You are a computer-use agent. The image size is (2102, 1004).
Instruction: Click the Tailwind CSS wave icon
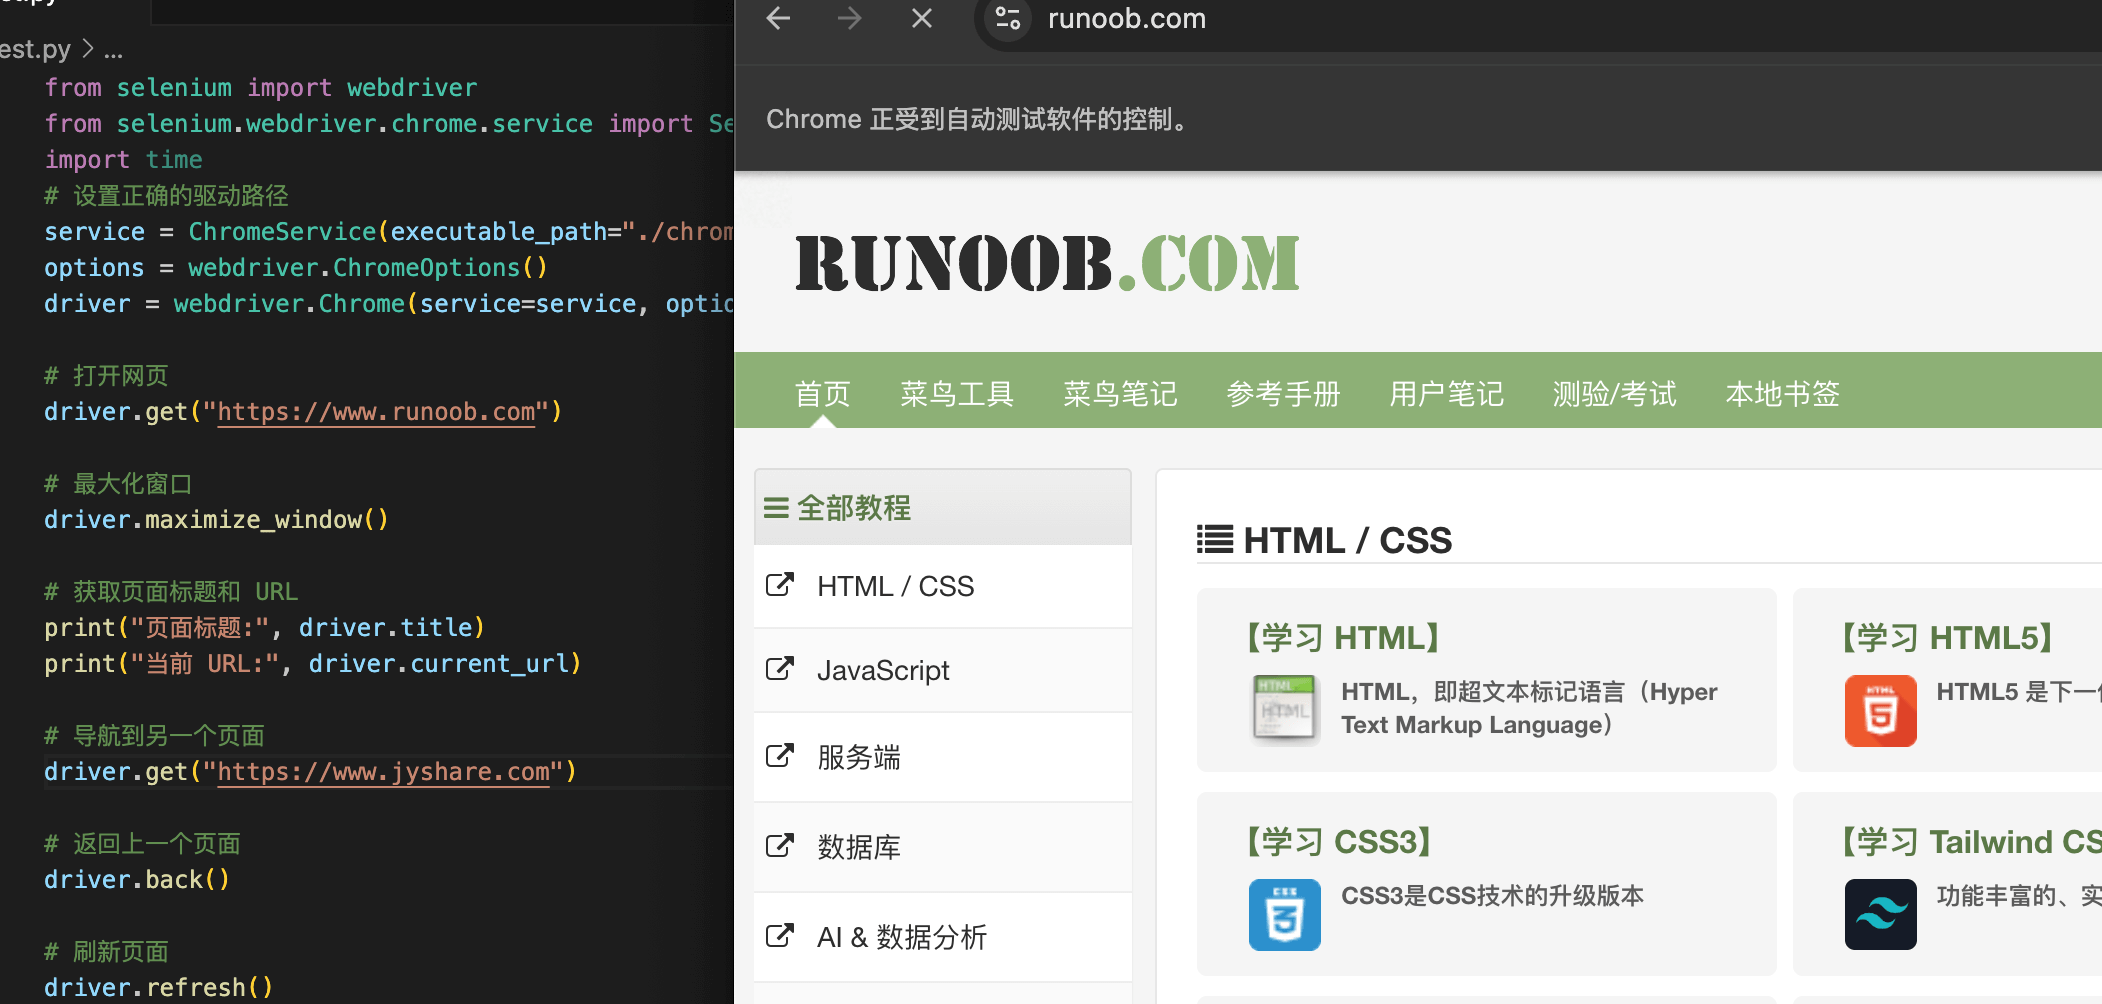point(1880,915)
